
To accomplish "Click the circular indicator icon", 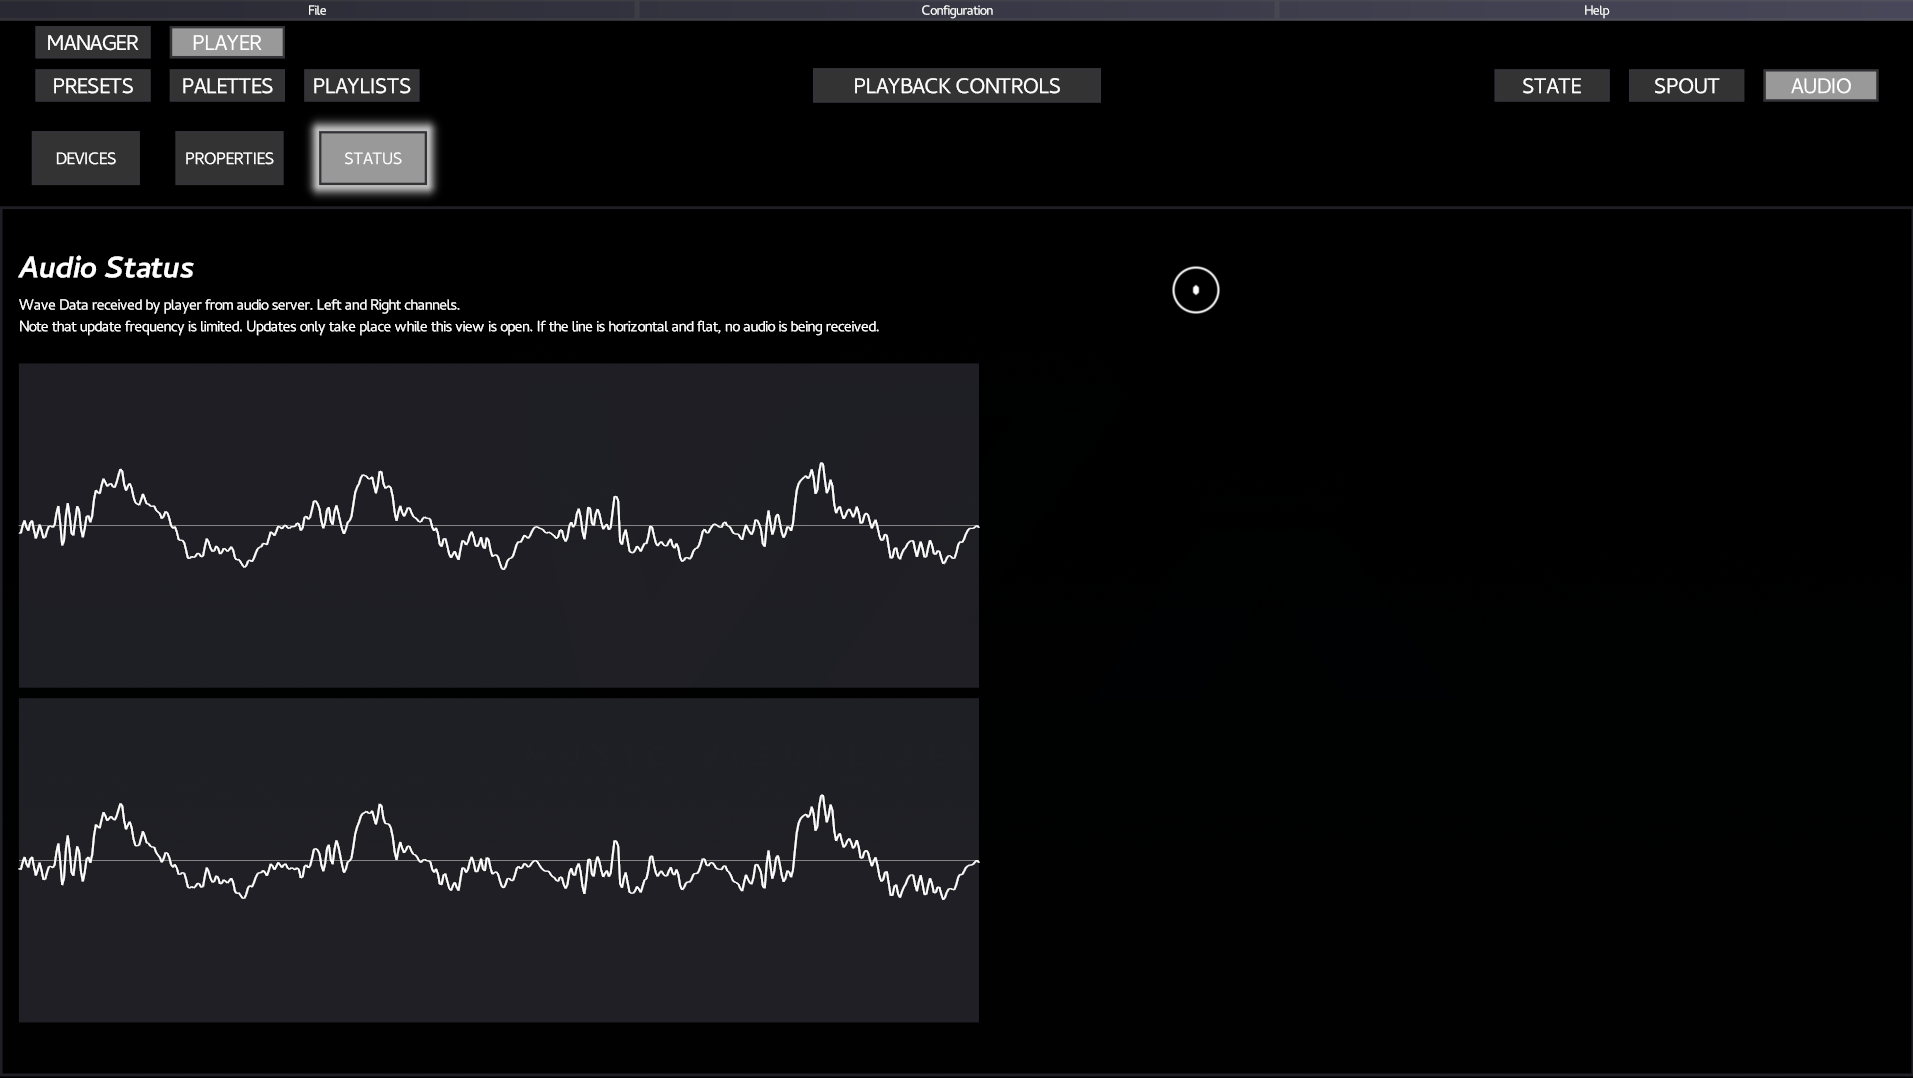I will (x=1195, y=290).
